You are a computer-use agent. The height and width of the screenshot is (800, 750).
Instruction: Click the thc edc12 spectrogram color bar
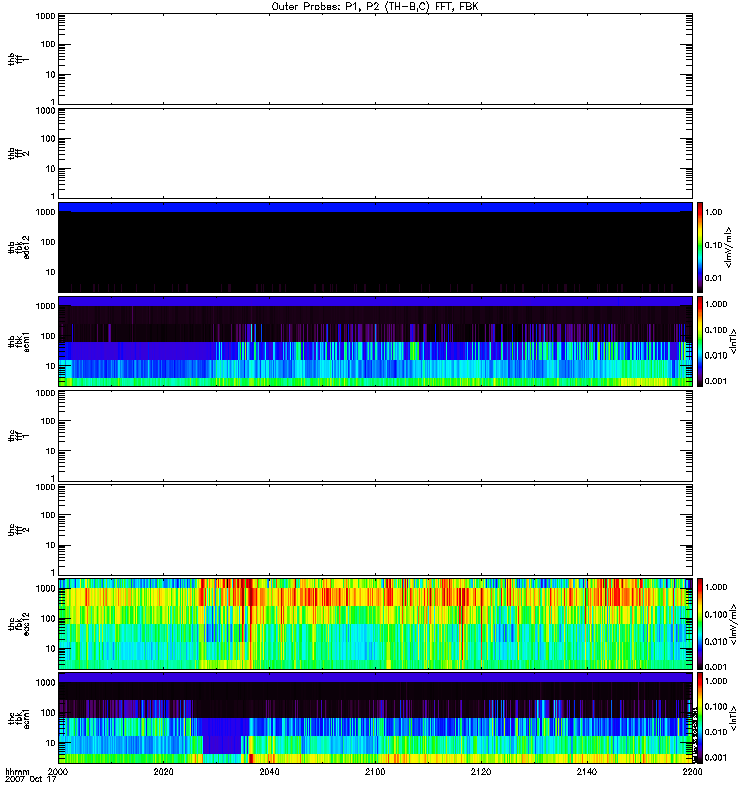pyautogui.click(x=701, y=623)
